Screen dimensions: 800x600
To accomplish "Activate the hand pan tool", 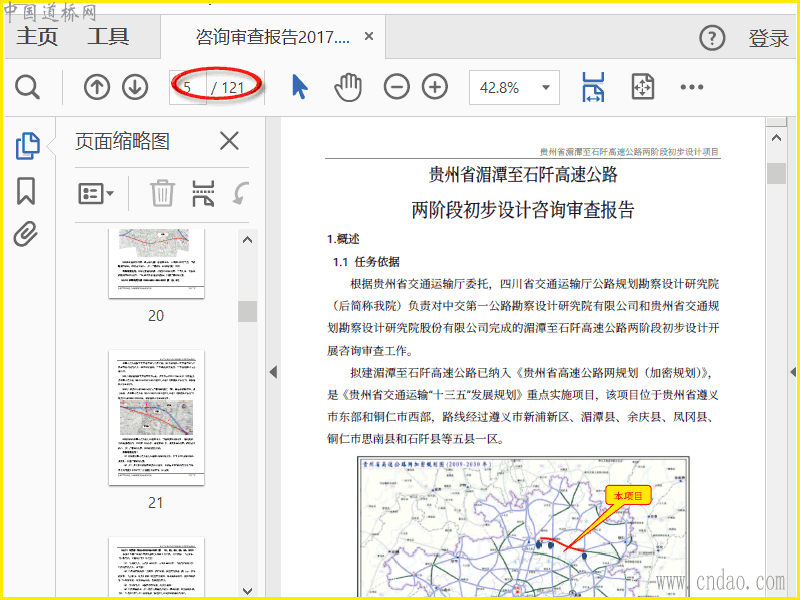I will 347,88.
